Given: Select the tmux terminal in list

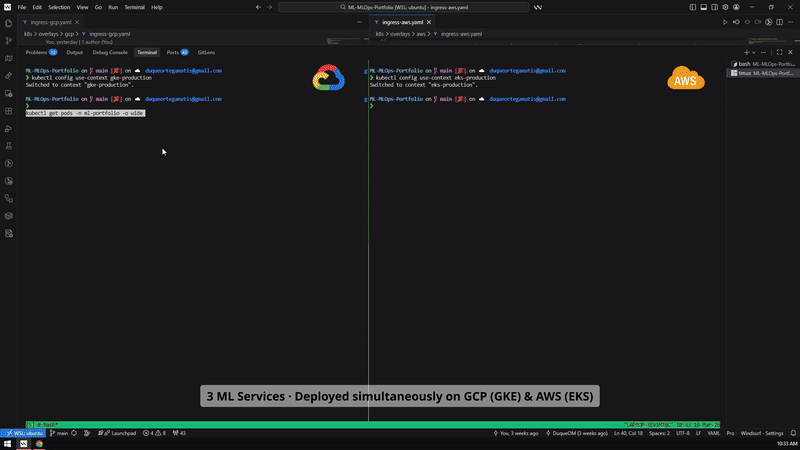Looking at the screenshot, I should tap(763, 73).
